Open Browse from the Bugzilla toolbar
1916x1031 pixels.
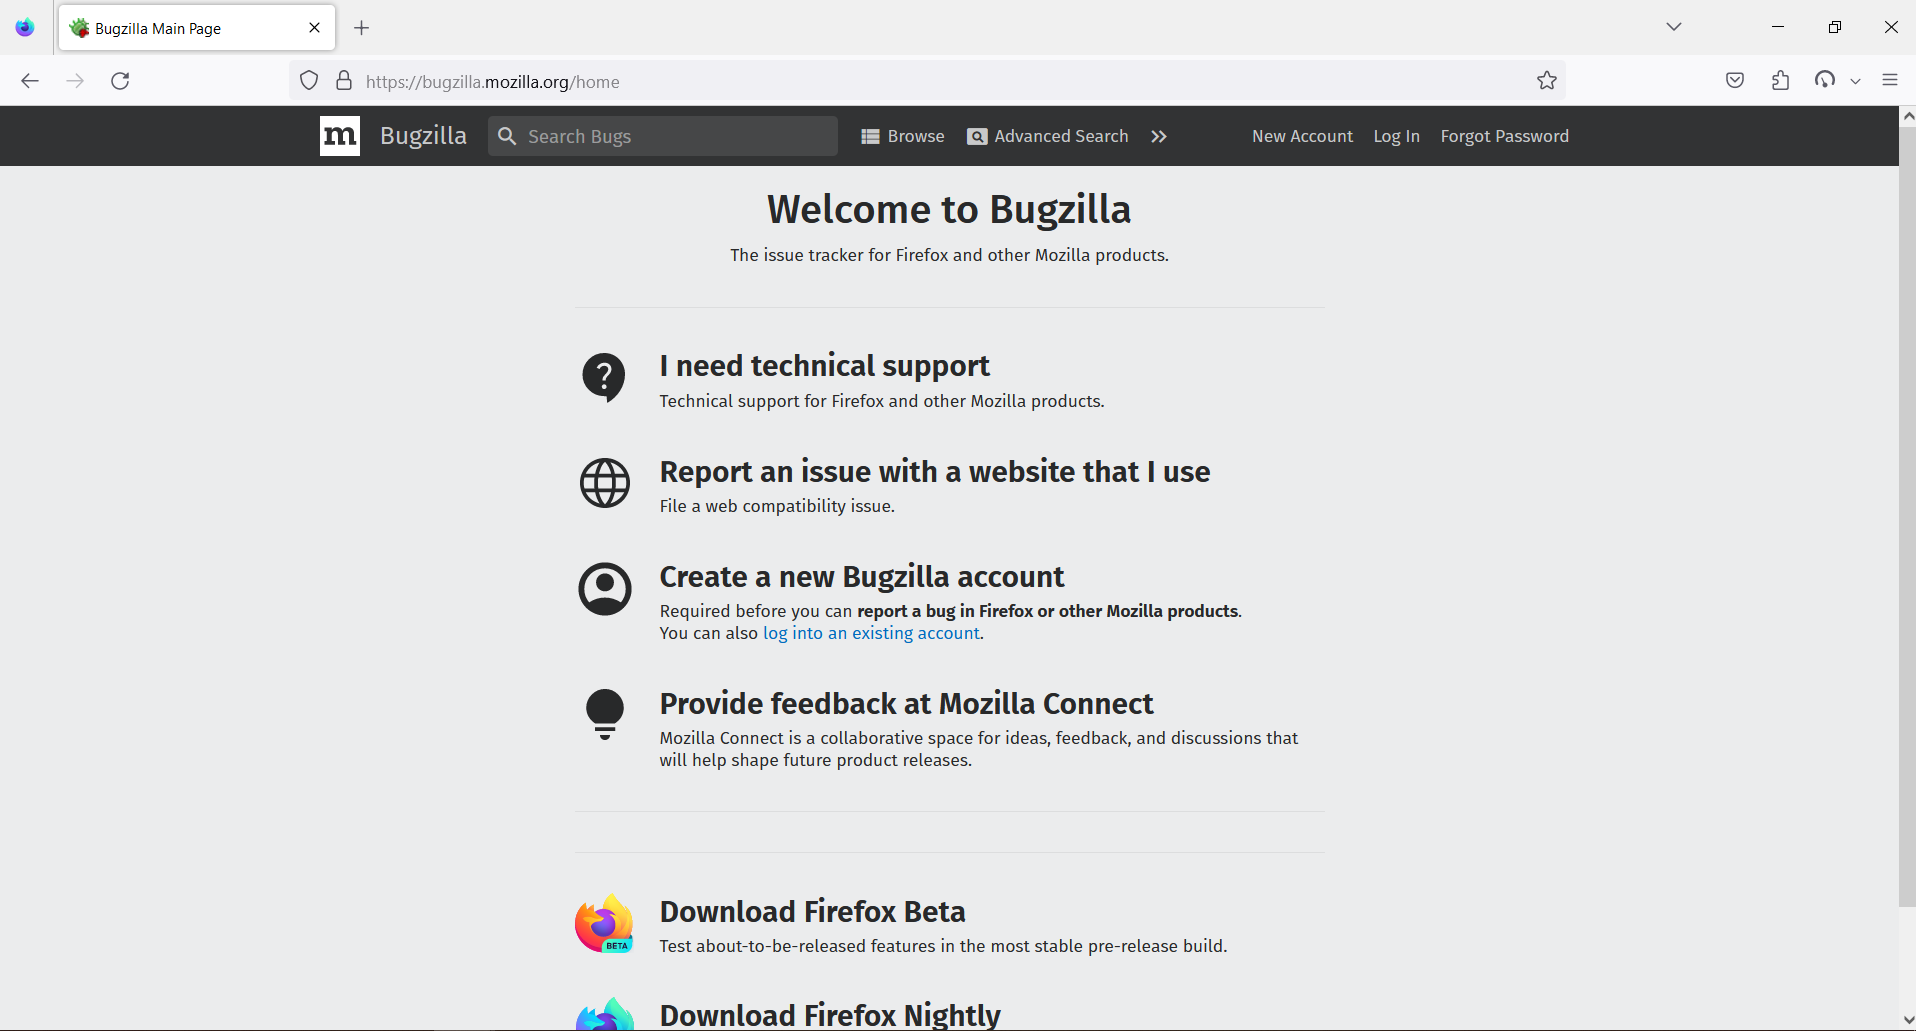(x=902, y=136)
